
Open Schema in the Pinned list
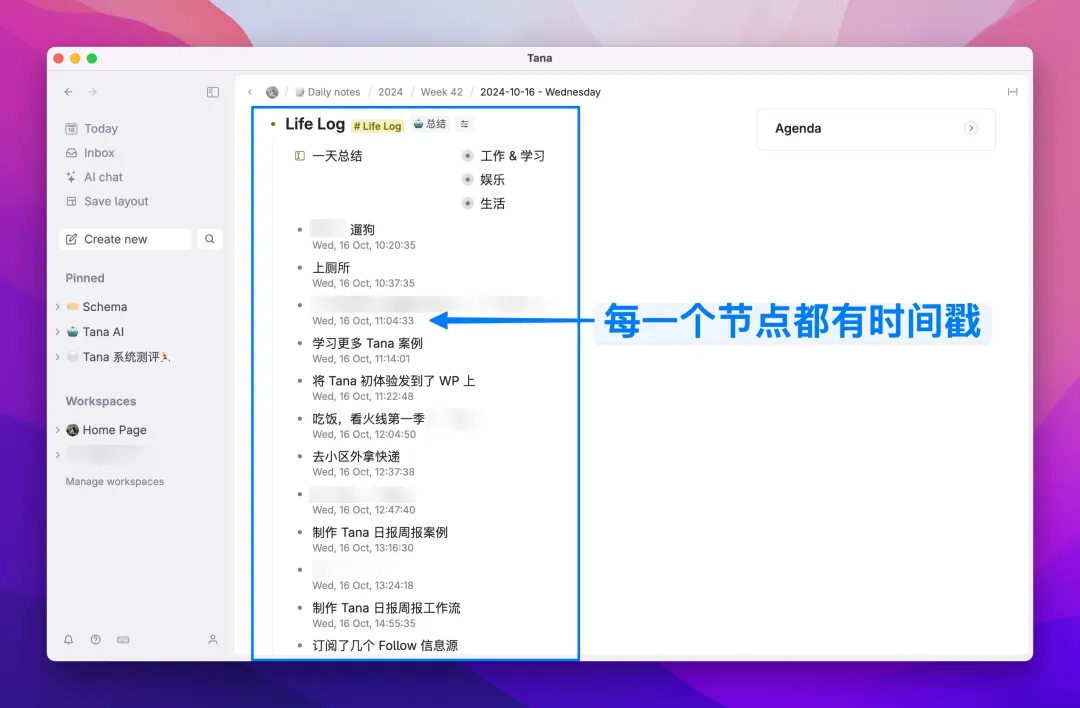pyautogui.click(x=105, y=307)
